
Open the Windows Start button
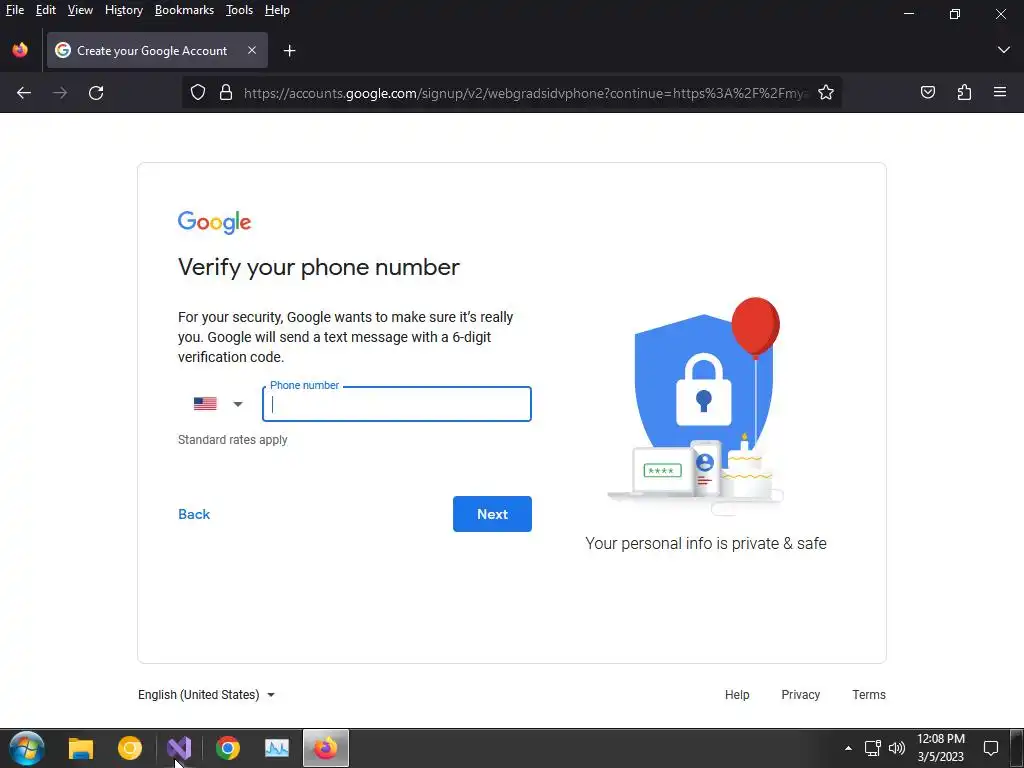(x=27, y=748)
